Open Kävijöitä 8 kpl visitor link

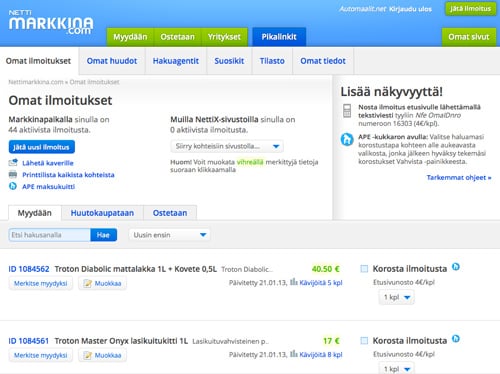321,355
